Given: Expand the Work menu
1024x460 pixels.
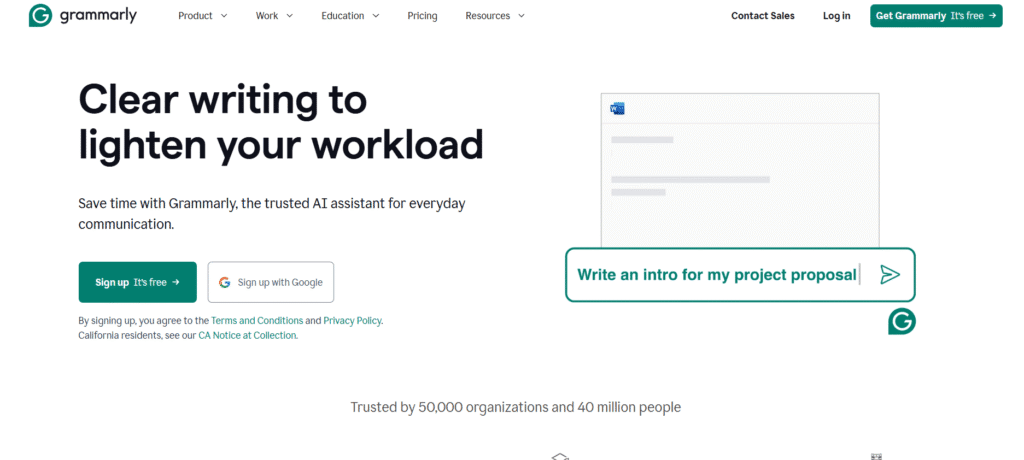Looking at the screenshot, I should point(274,16).
